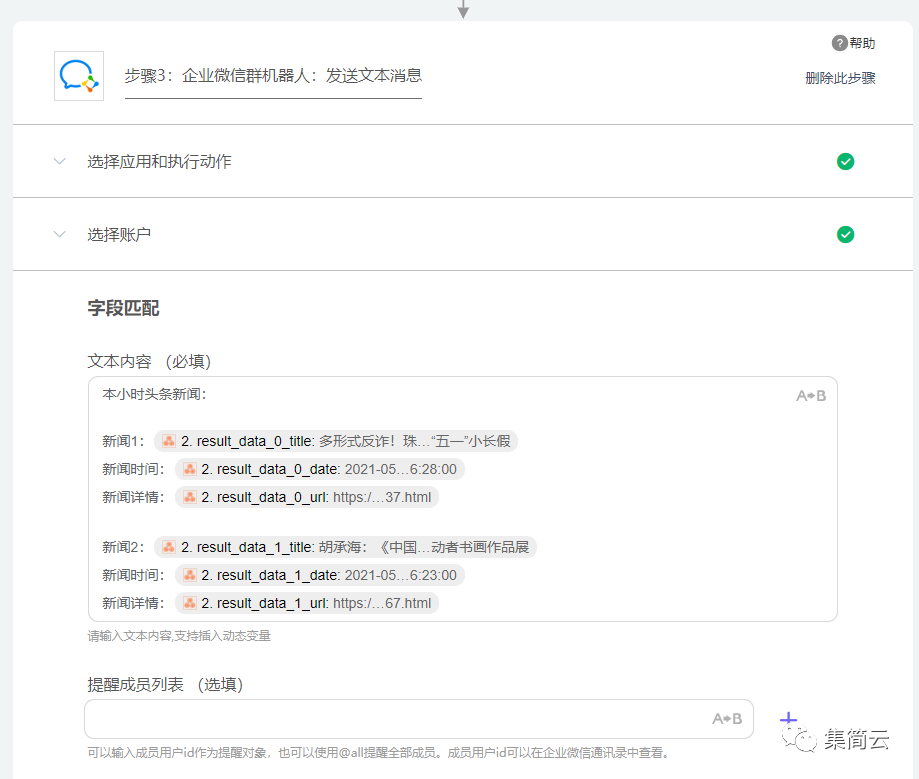Click the 提醒成员列表 (选填) label
Viewport: 919px width, 779px height.
click(x=165, y=685)
